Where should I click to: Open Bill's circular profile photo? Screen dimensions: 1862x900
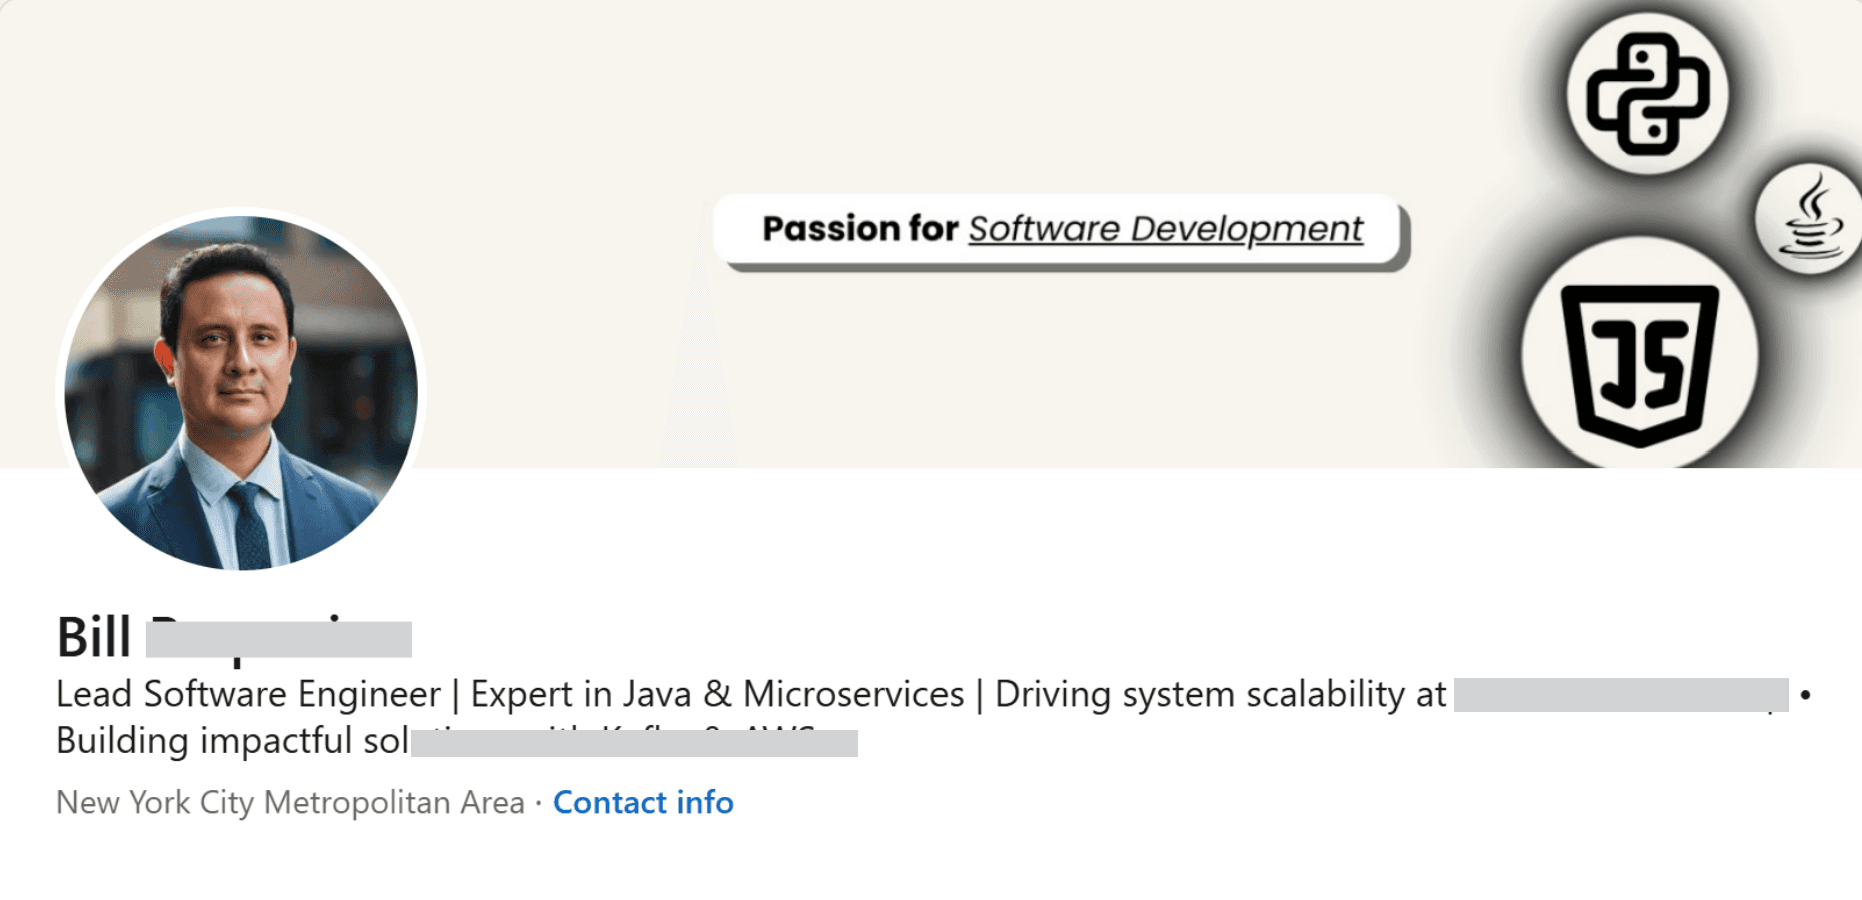(x=241, y=391)
